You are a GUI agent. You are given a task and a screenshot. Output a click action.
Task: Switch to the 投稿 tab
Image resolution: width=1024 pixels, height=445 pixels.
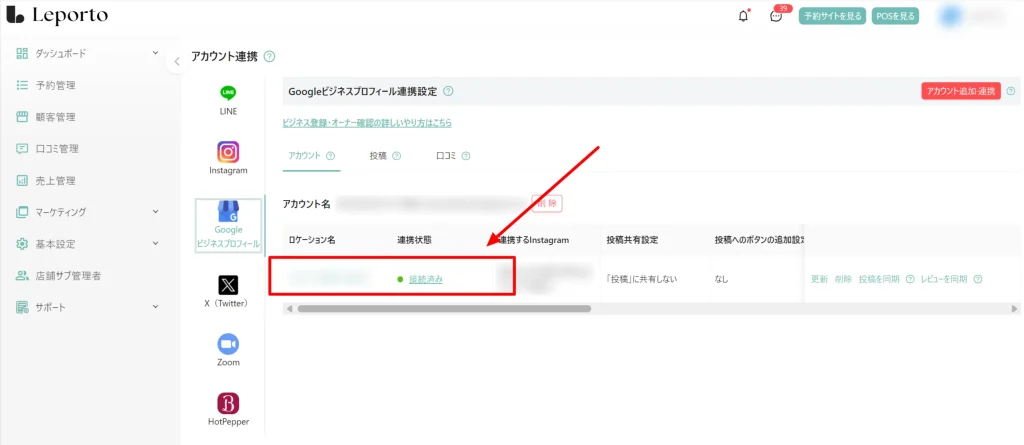378,156
